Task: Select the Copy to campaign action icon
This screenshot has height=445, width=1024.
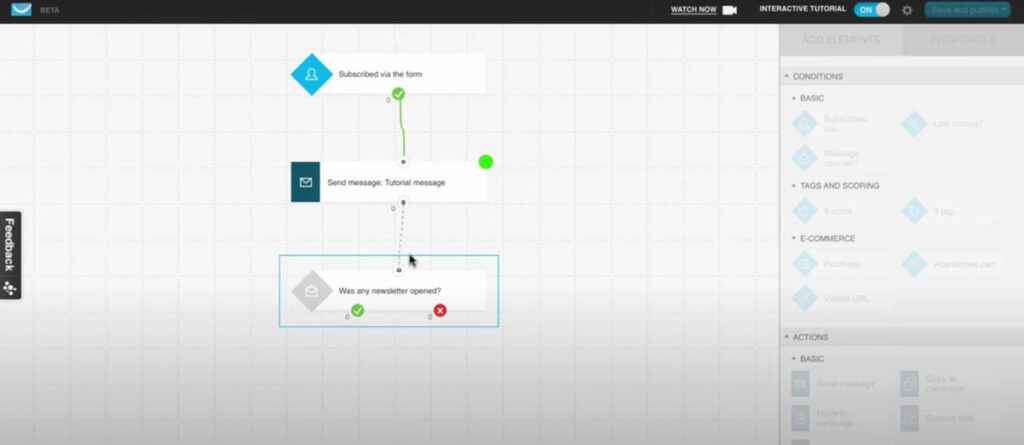Action: point(910,384)
